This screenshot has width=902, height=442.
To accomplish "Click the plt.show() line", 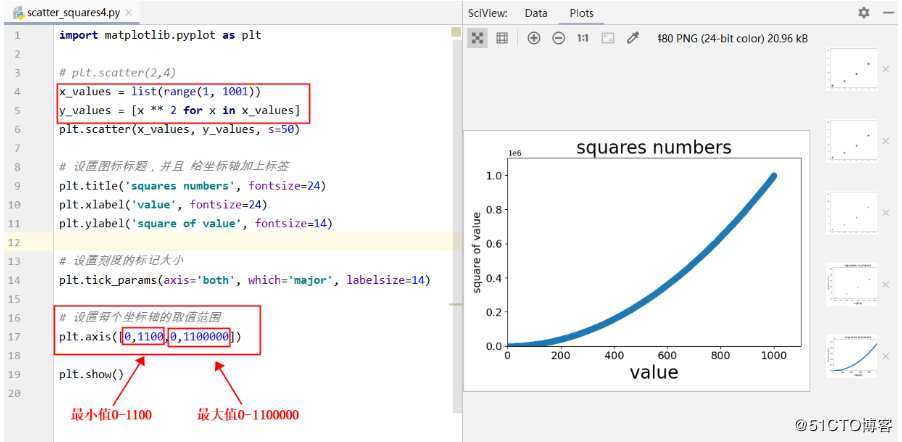I will [91, 375].
